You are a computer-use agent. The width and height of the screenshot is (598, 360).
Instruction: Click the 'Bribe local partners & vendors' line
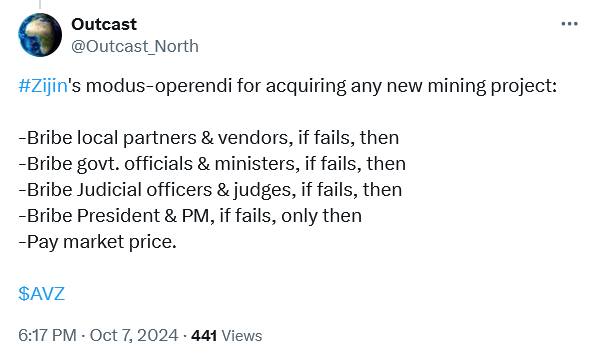(209, 138)
